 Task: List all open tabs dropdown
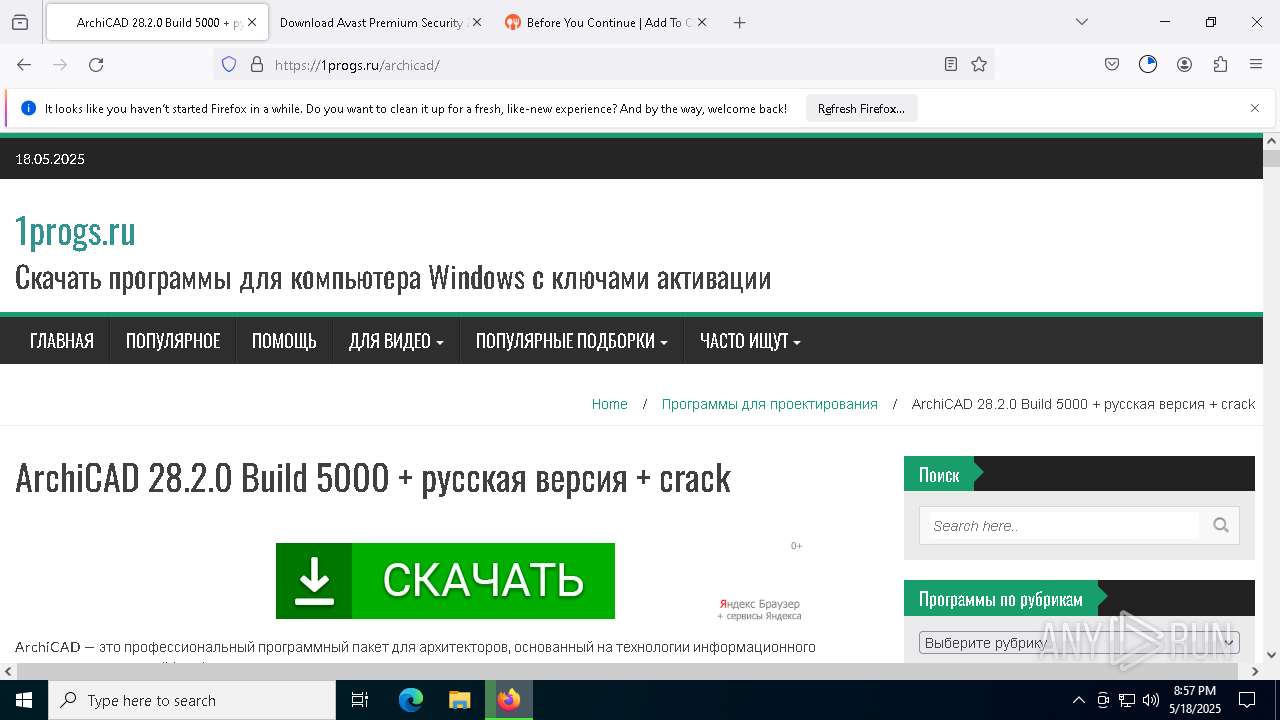click(x=1082, y=22)
